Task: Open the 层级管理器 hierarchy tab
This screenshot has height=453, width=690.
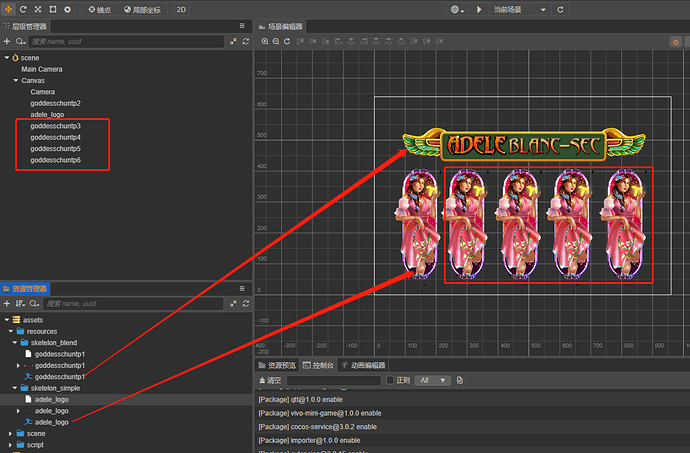Action: [x=26, y=26]
